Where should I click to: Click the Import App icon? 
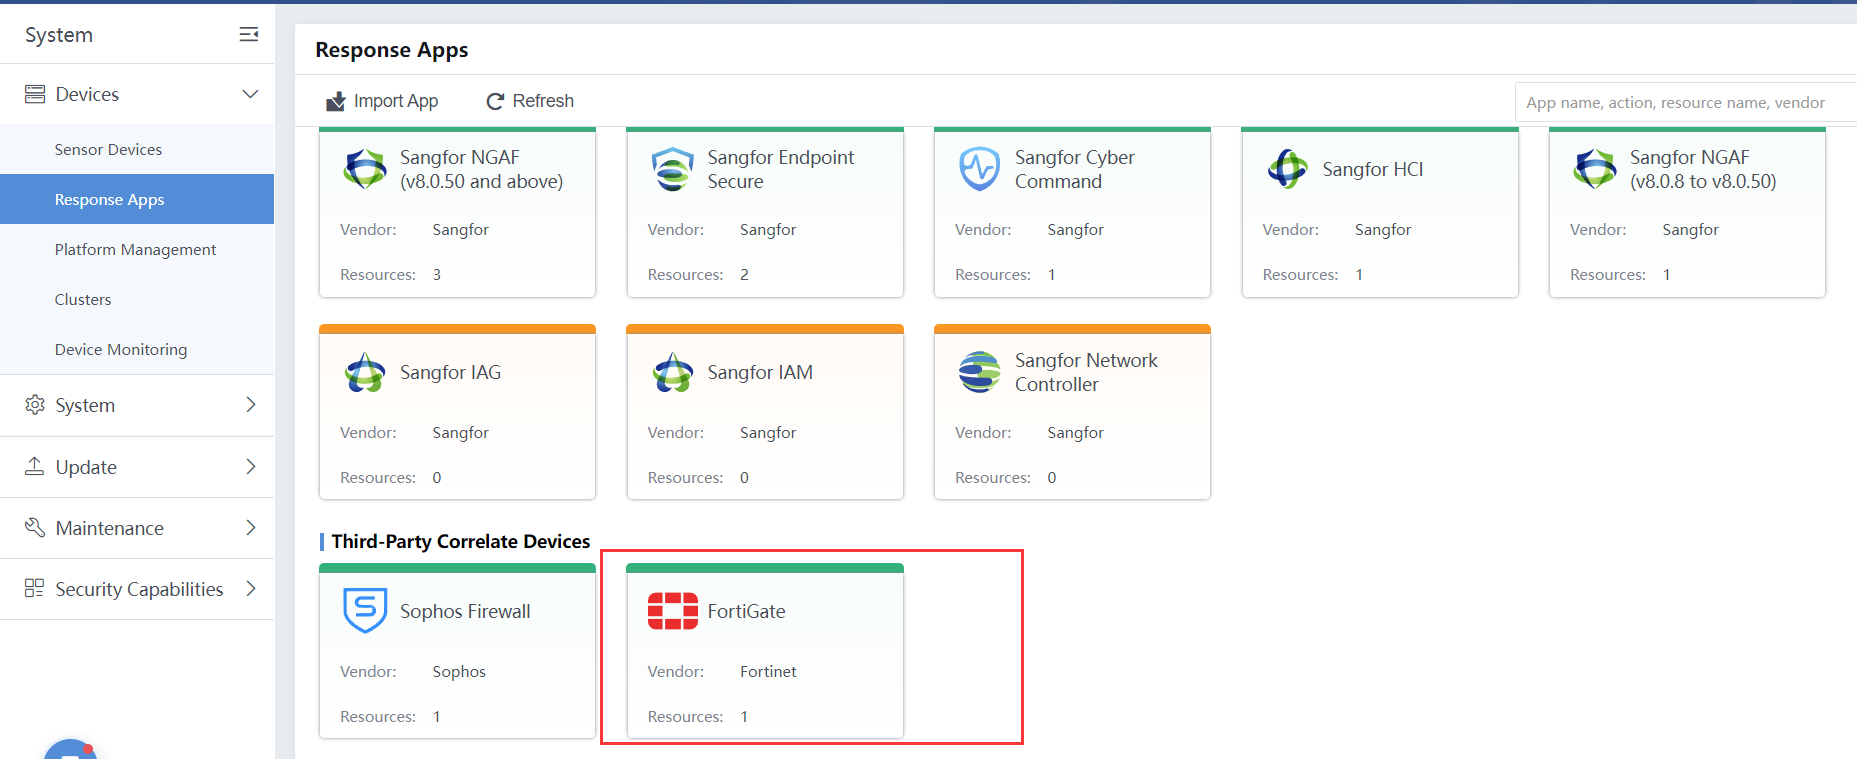(336, 101)
